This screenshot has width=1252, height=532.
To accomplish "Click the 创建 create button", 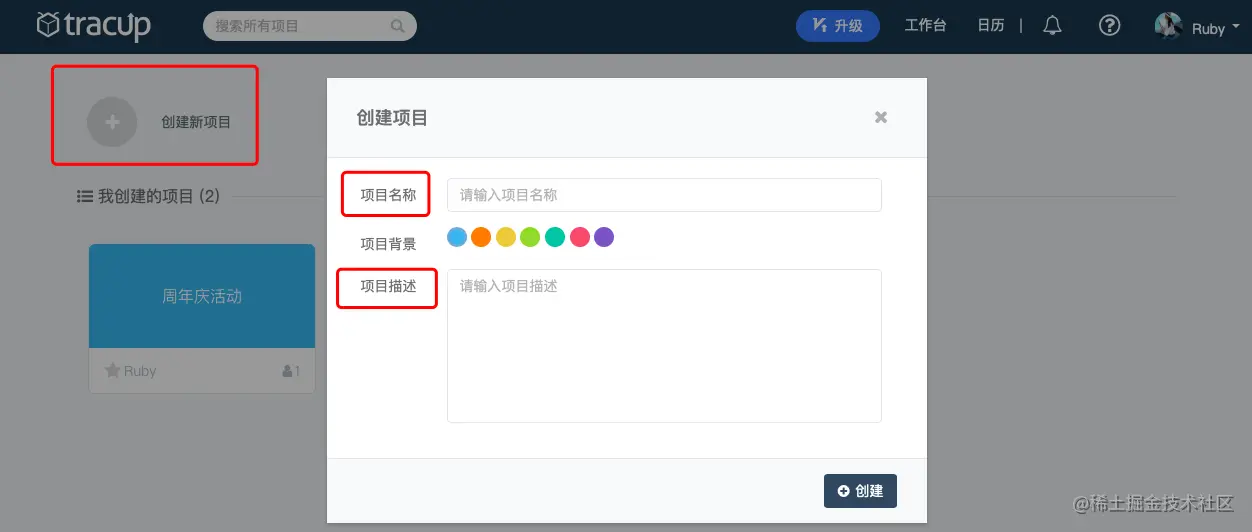I will (860, 491).
